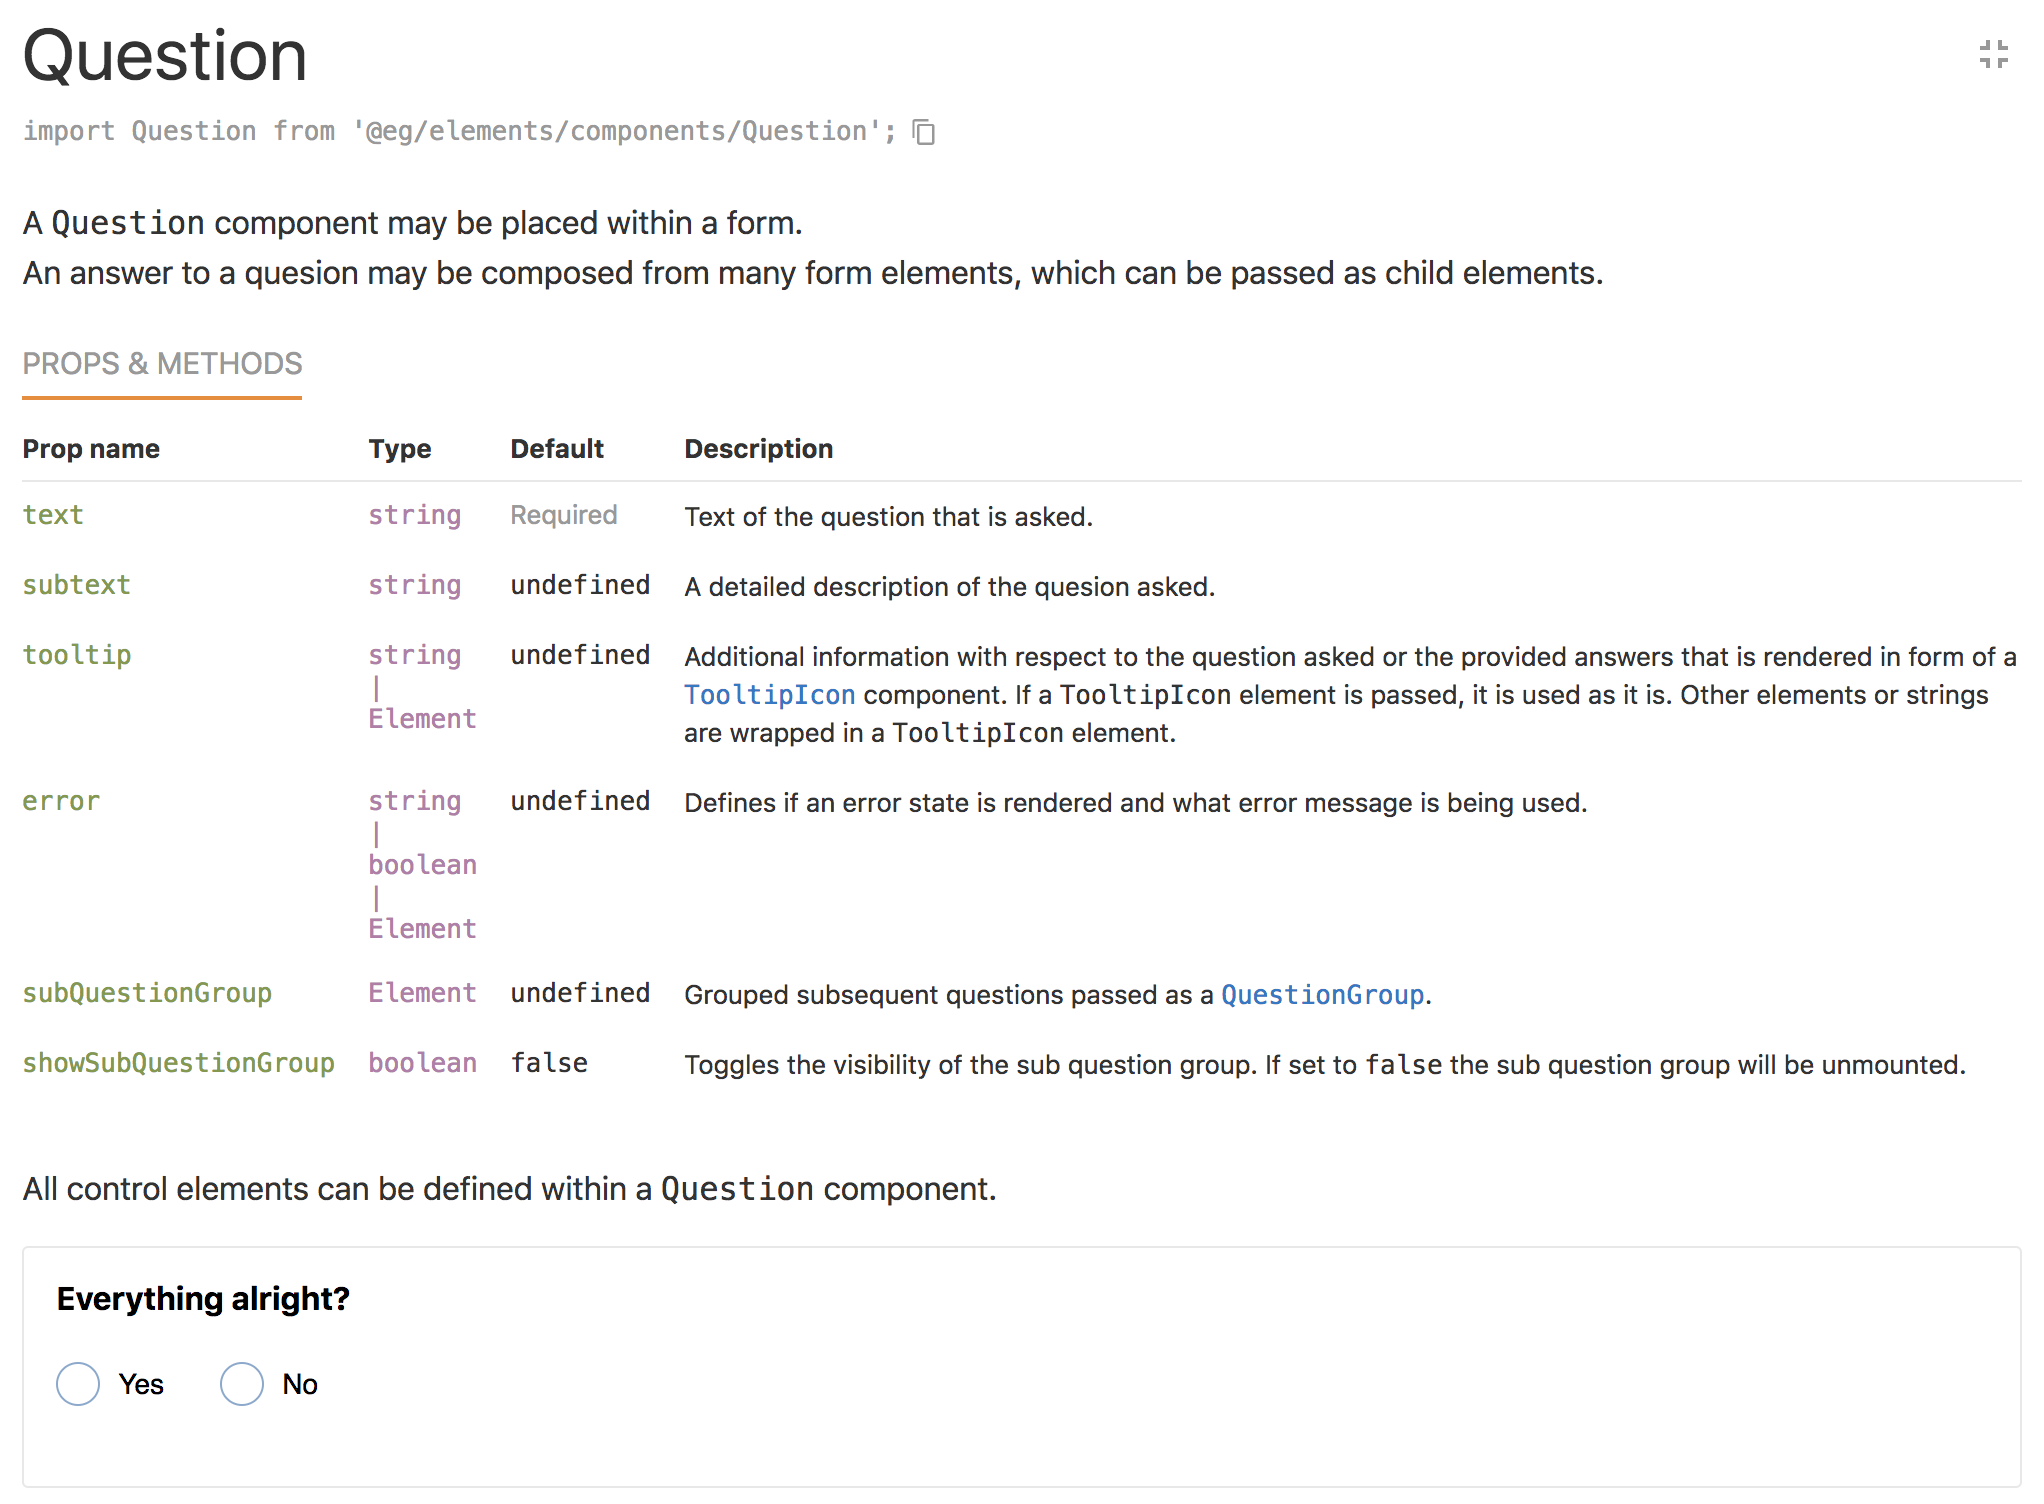Screen dimensions: 2044x1504
Task: Click the 'Default' column header
Action: click(557, 449)
